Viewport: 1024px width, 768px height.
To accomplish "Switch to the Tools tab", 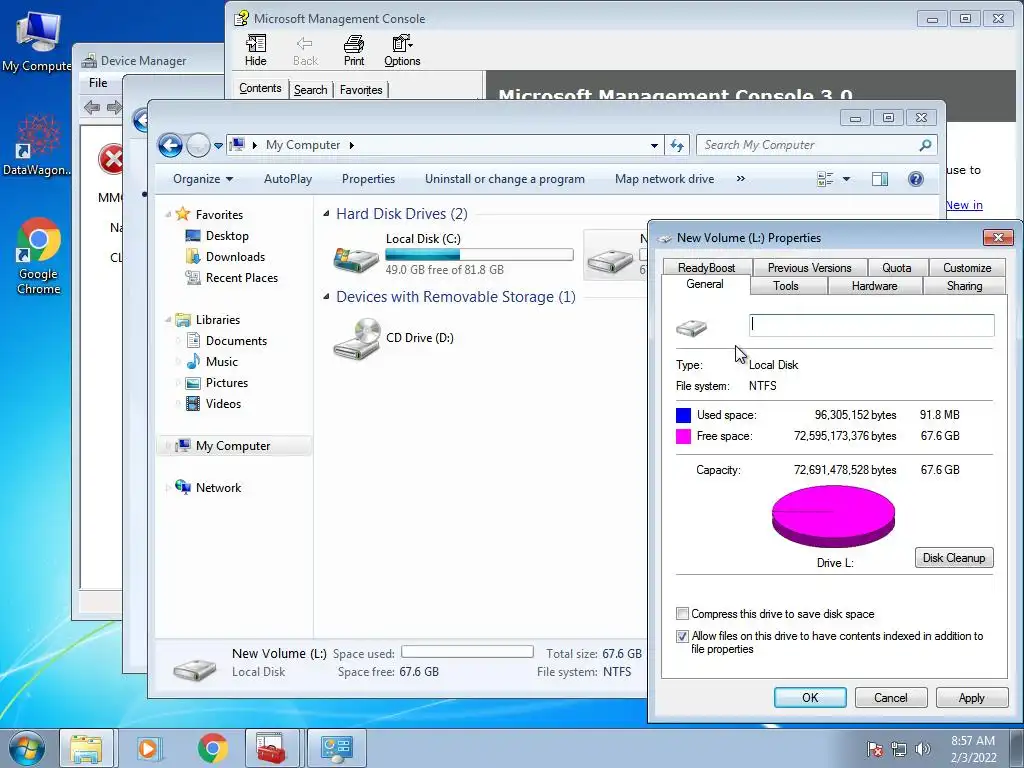I will 786,286.
